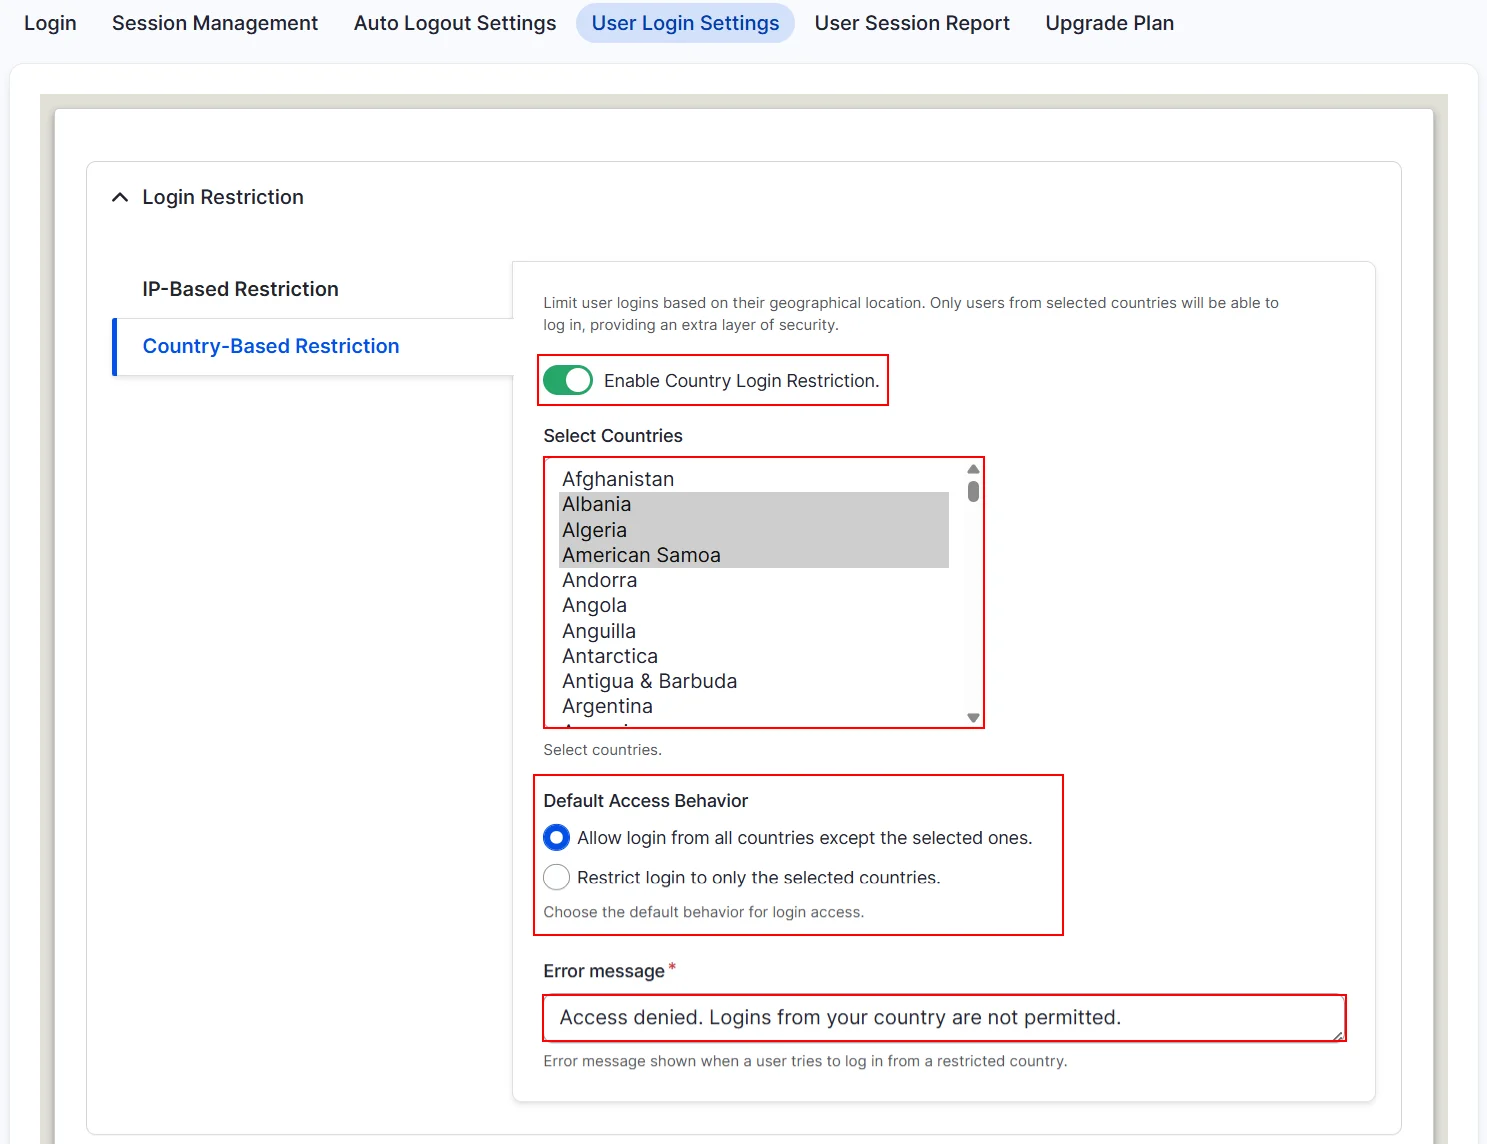Image resolution: width=1487 pixels, height=1144 pixels.
Task: Choose Allow login from all countries except selected
Action: pyautogui.click(x=557, y=837)
